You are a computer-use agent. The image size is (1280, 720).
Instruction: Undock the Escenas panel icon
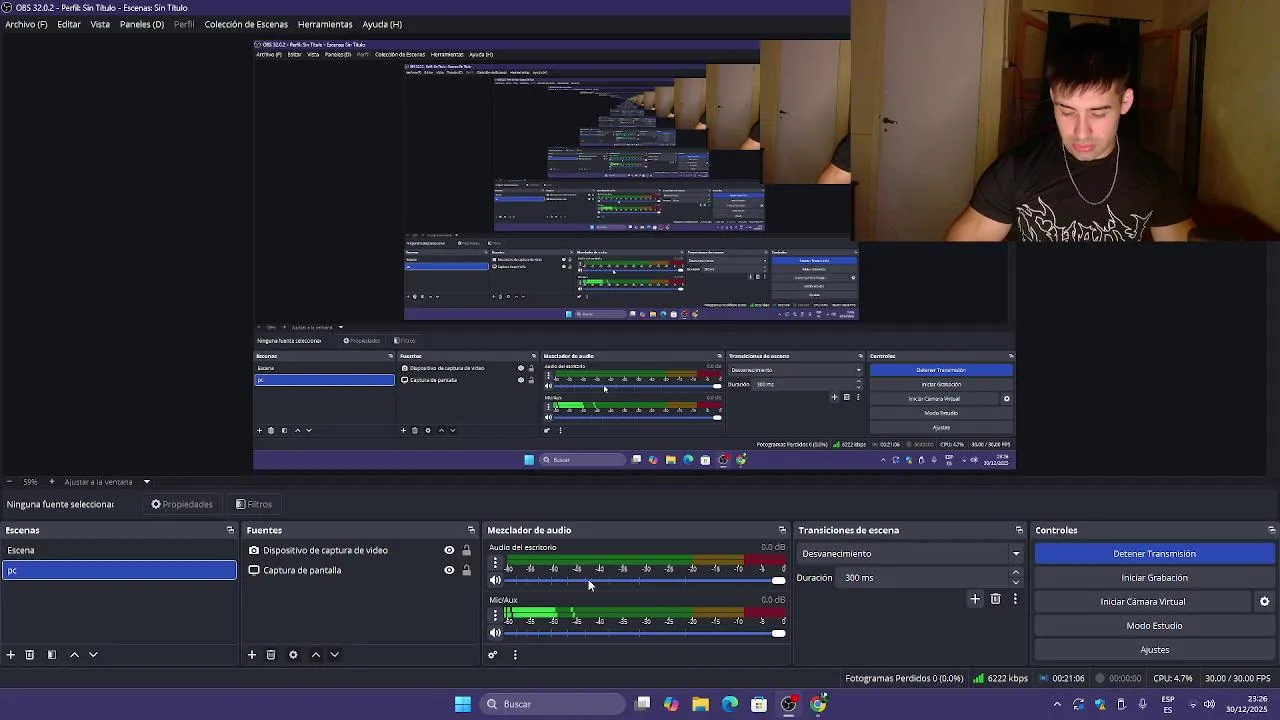(230, 530)
